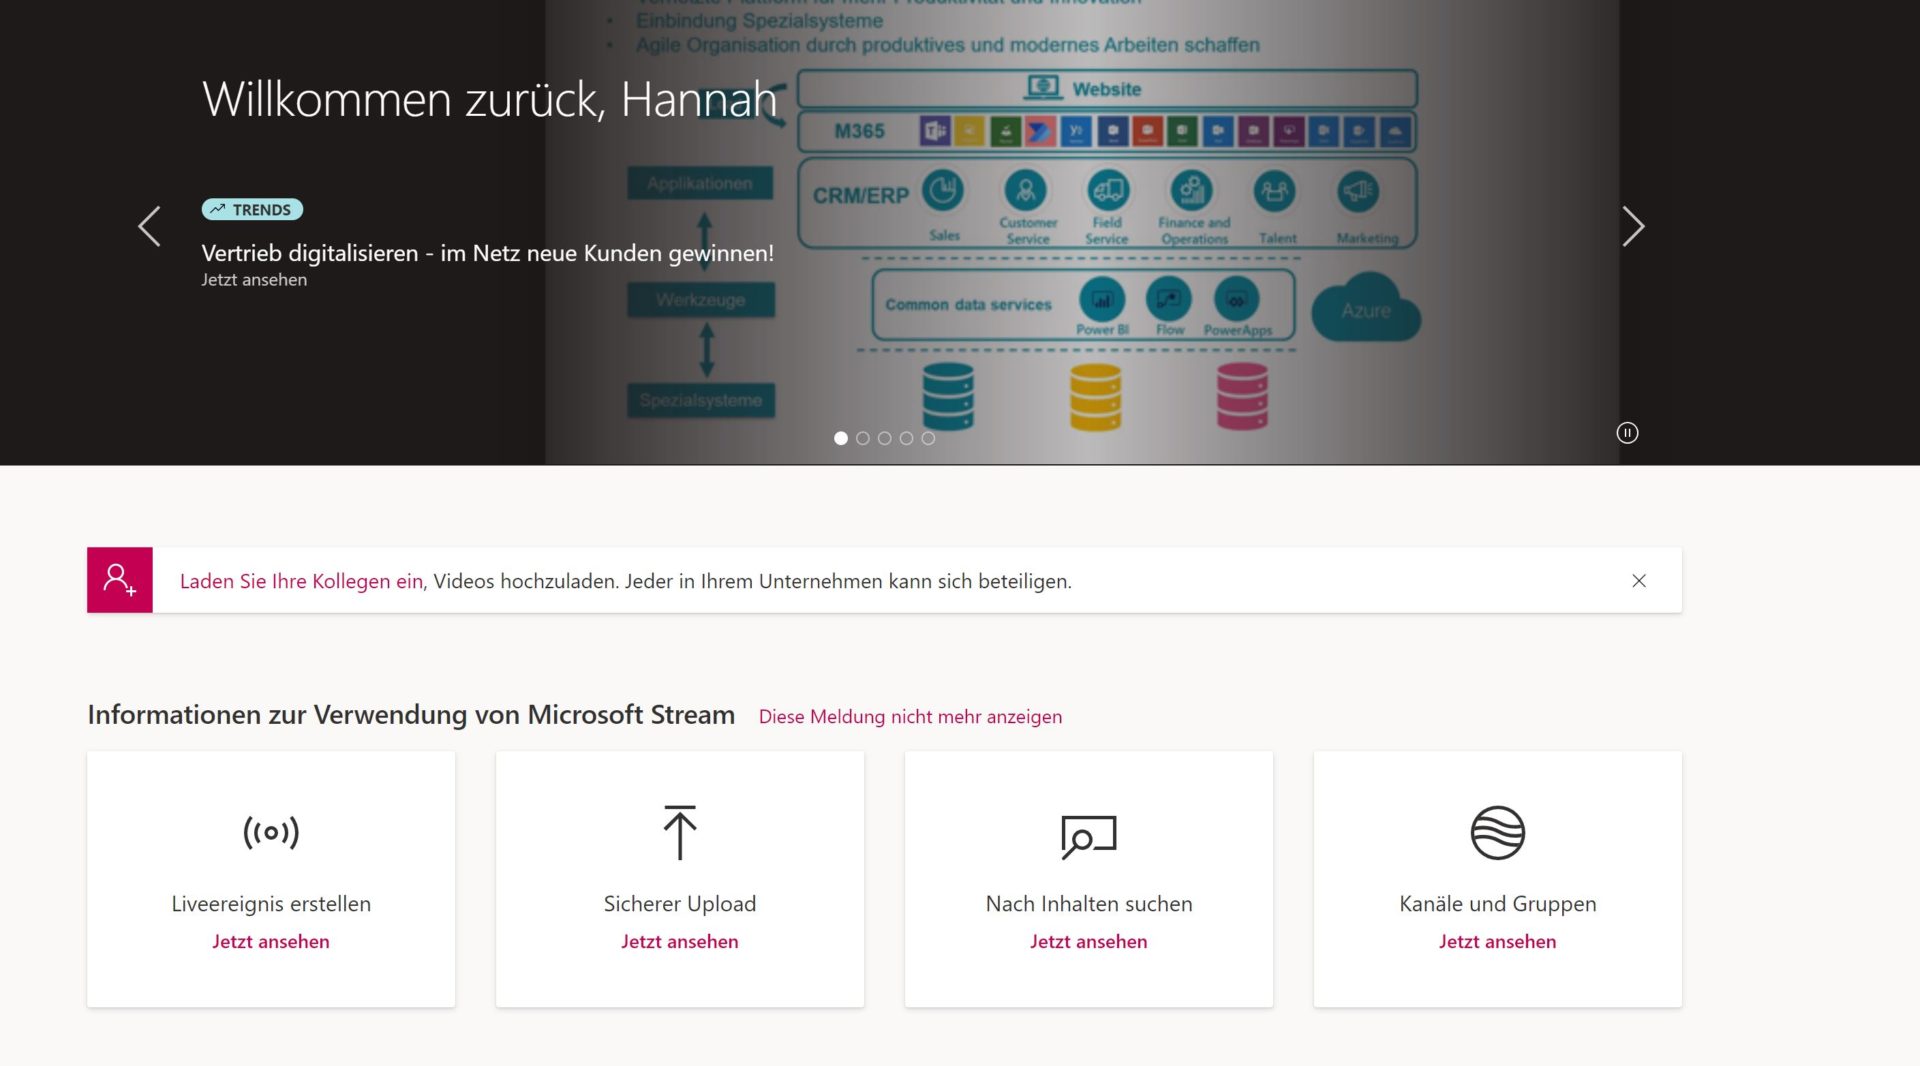The width and height of the screenshot is (1920, 1066).
Task: Click 'Kanäle und Gruppen' card title
Action: point(1498,904)
